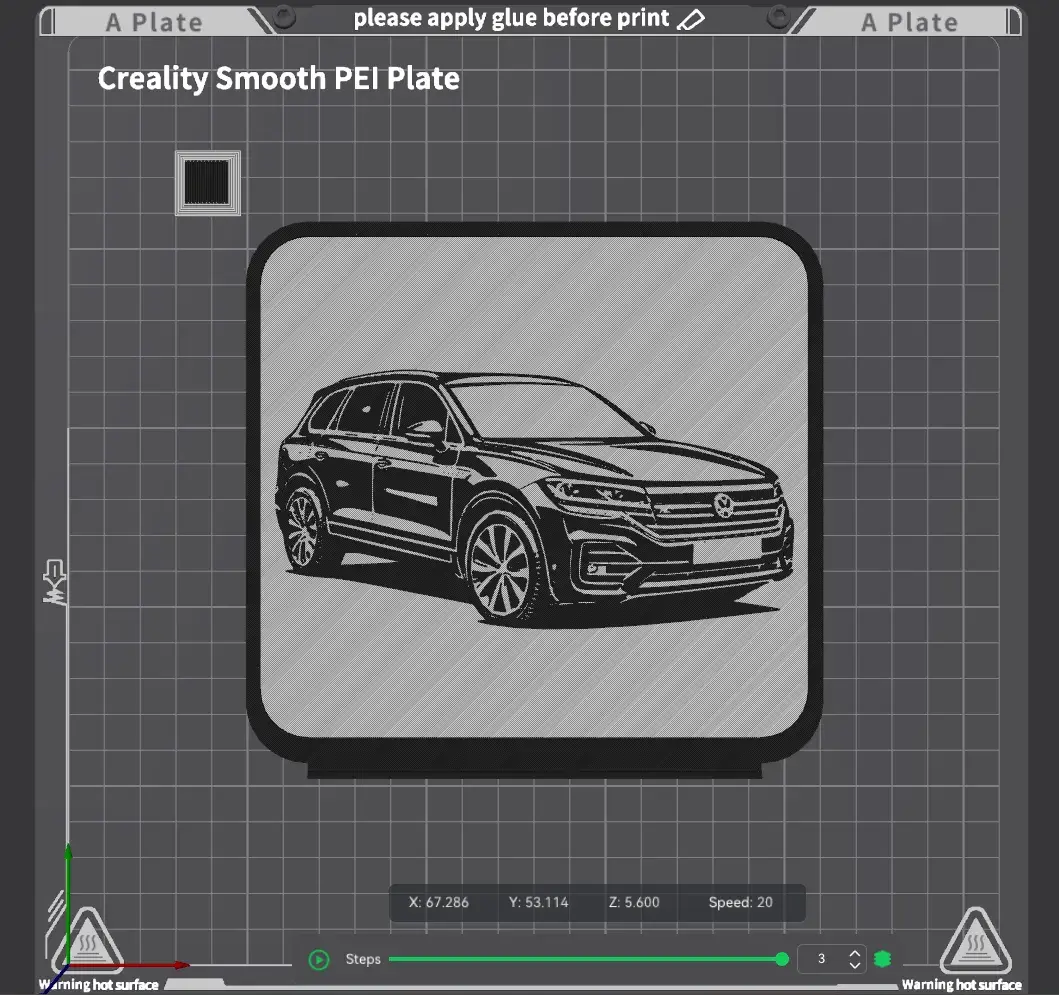The height and width of the screenshot is (995, 1059).
Task: Click the right 'A Plate' label
Action: point(909,23)
